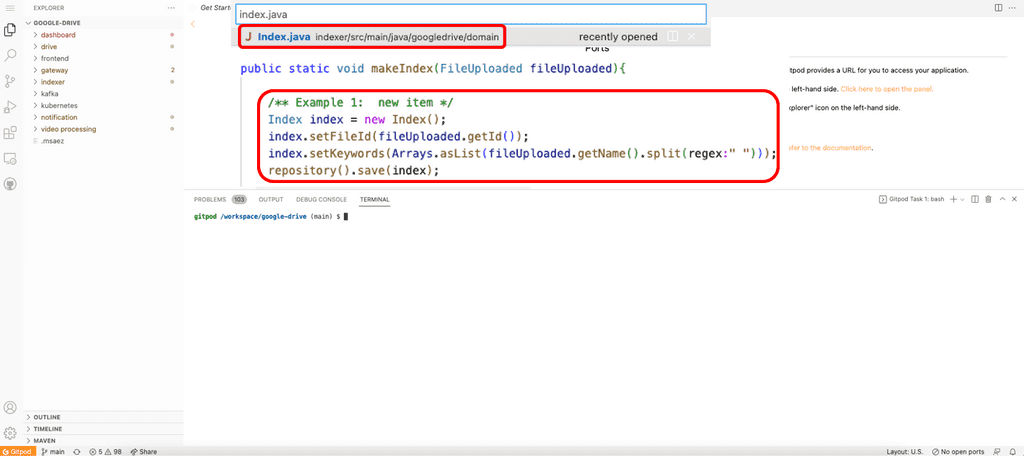Viewport: 1024px width, 460px height.
Task: Expand the OUTLINE section
Action: coord(46,417)
